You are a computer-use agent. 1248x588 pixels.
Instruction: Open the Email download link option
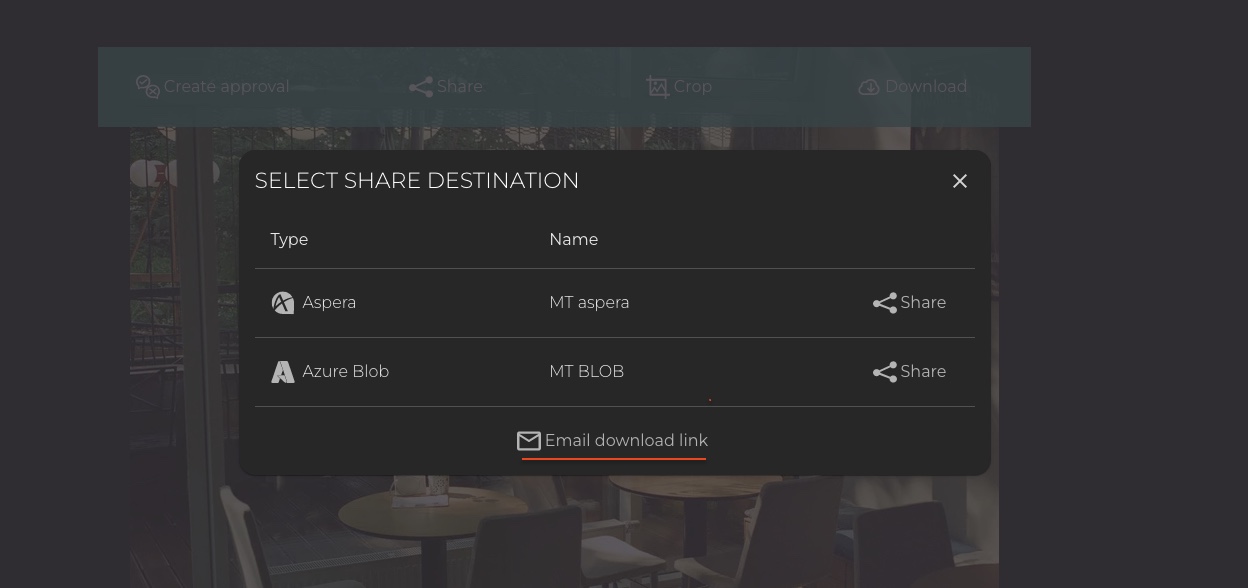626,441
